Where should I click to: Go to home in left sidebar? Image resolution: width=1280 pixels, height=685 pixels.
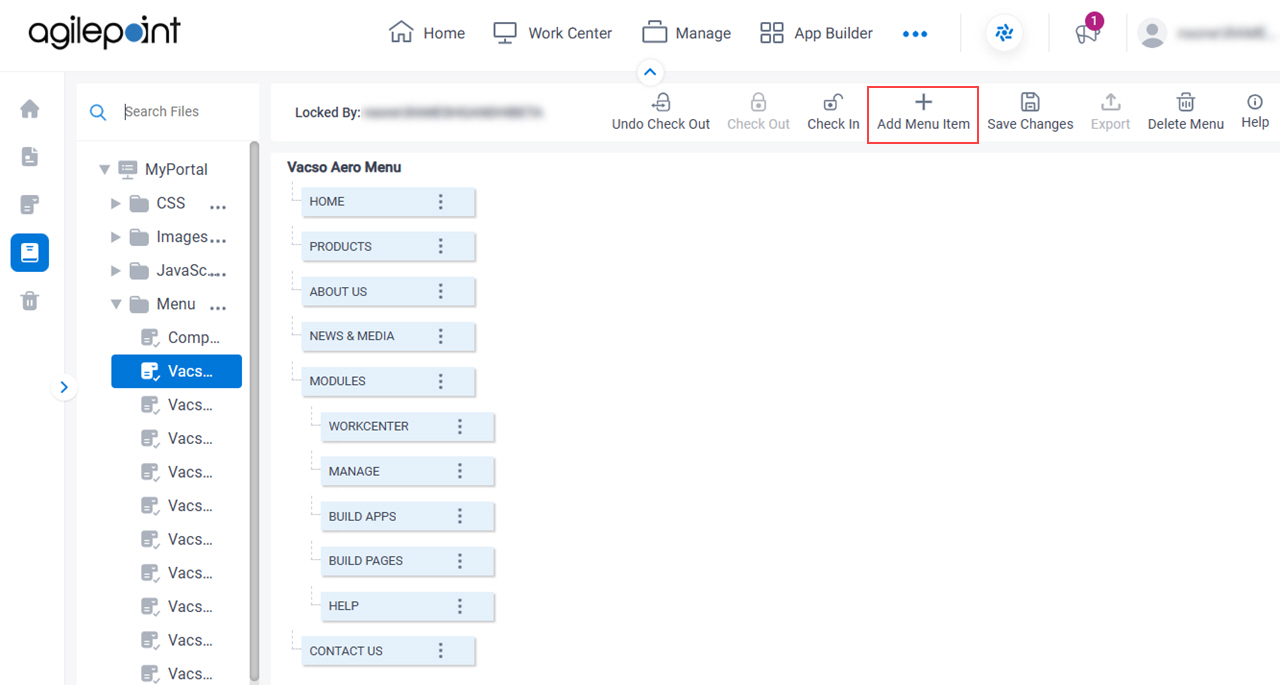coord(30,108)
